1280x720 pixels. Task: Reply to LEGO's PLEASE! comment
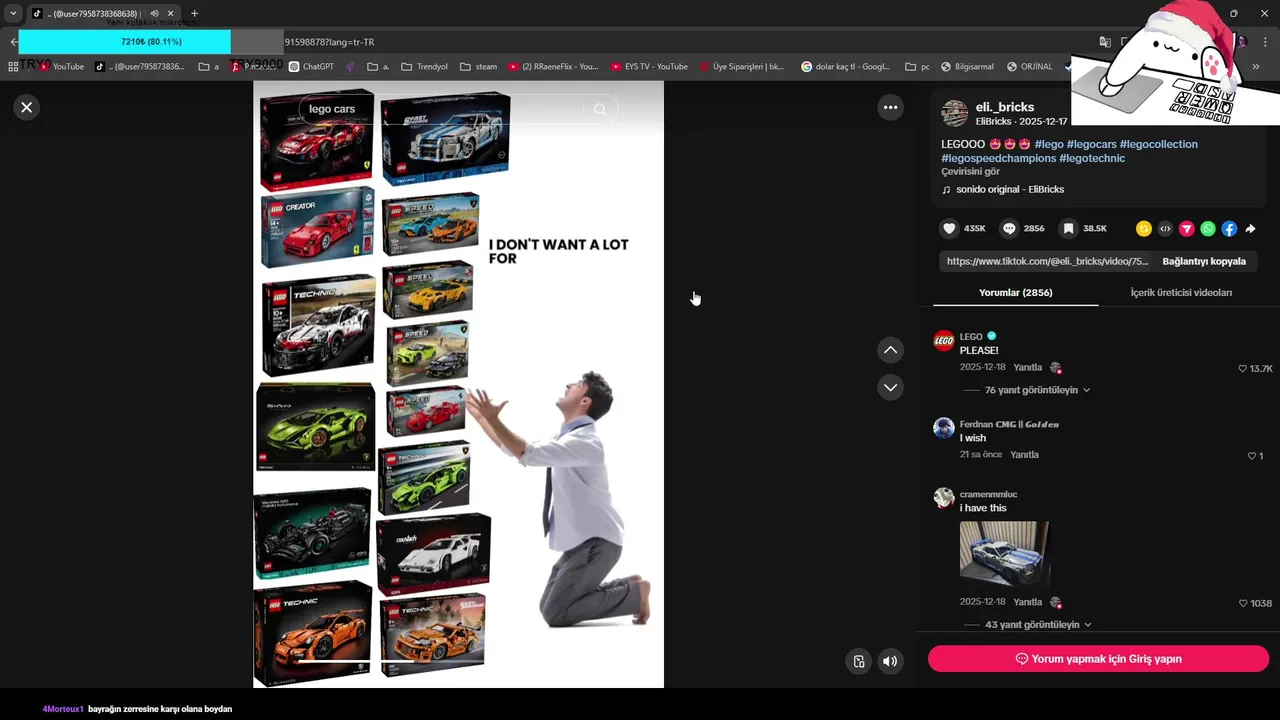click(1027, 367)
